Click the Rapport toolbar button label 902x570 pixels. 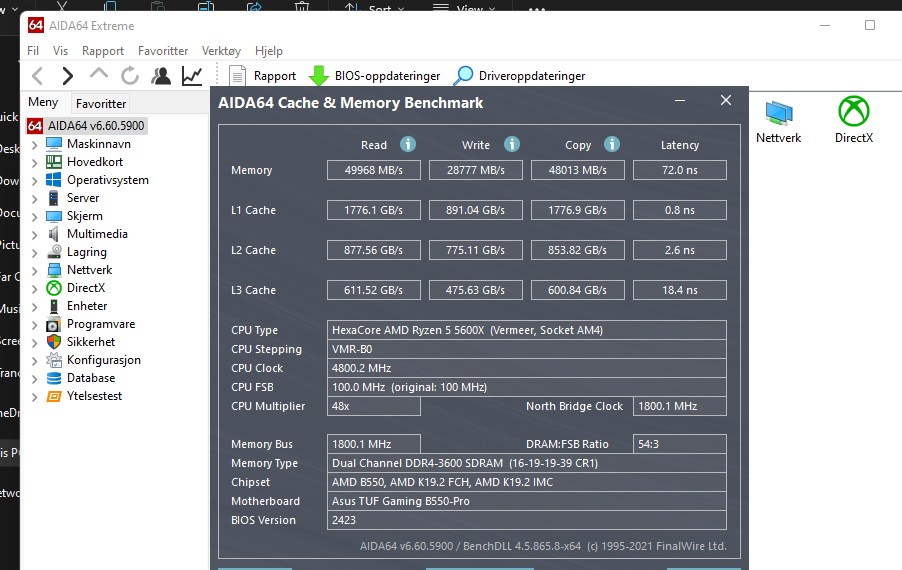pyautogui.click(x=274, y=76)
